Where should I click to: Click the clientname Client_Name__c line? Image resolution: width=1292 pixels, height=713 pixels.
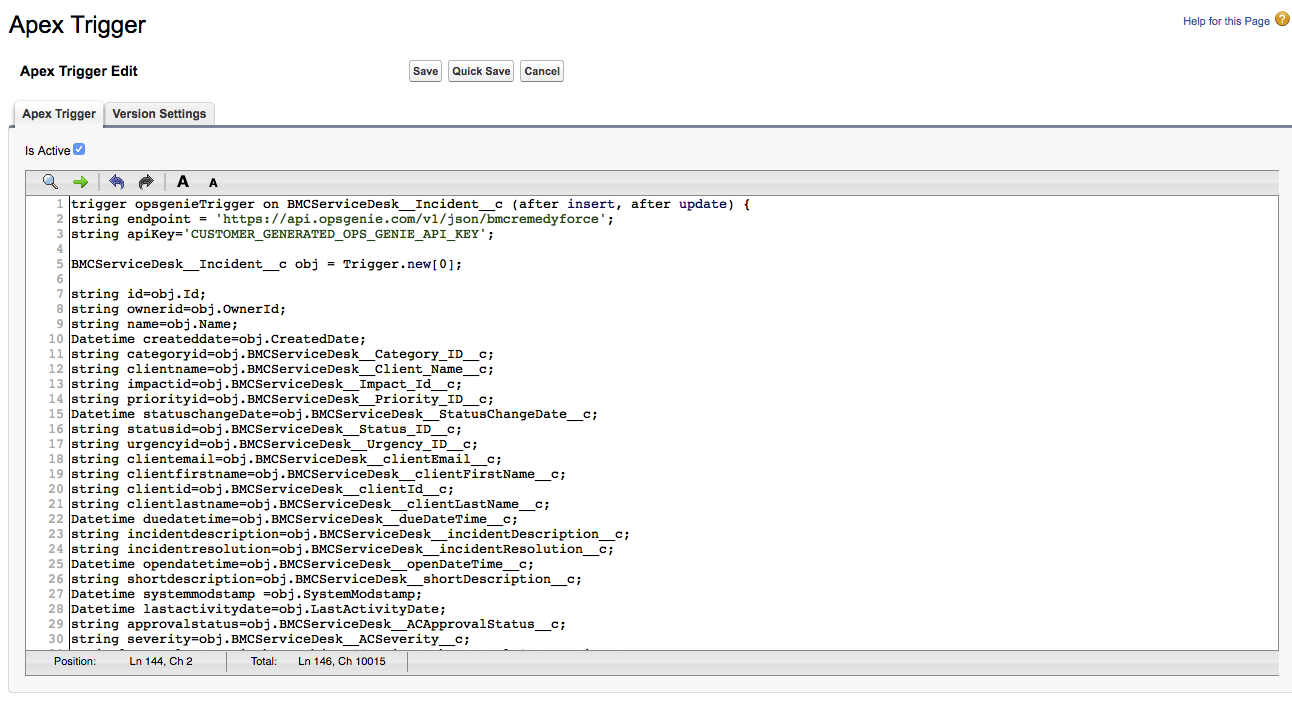283,369
